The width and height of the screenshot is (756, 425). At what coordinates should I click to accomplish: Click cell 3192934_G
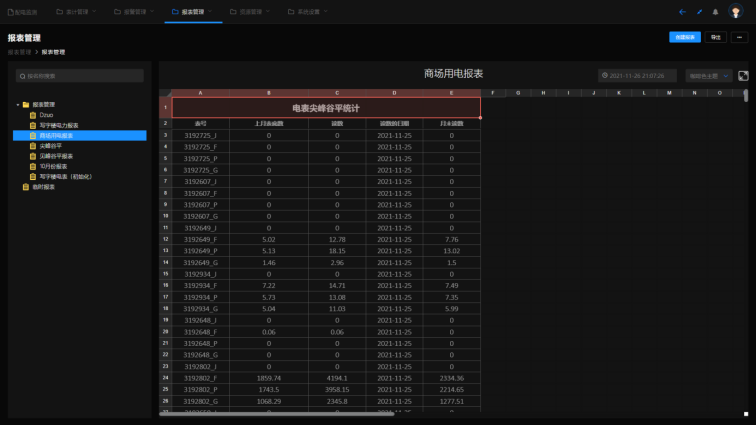click(201, 309)
